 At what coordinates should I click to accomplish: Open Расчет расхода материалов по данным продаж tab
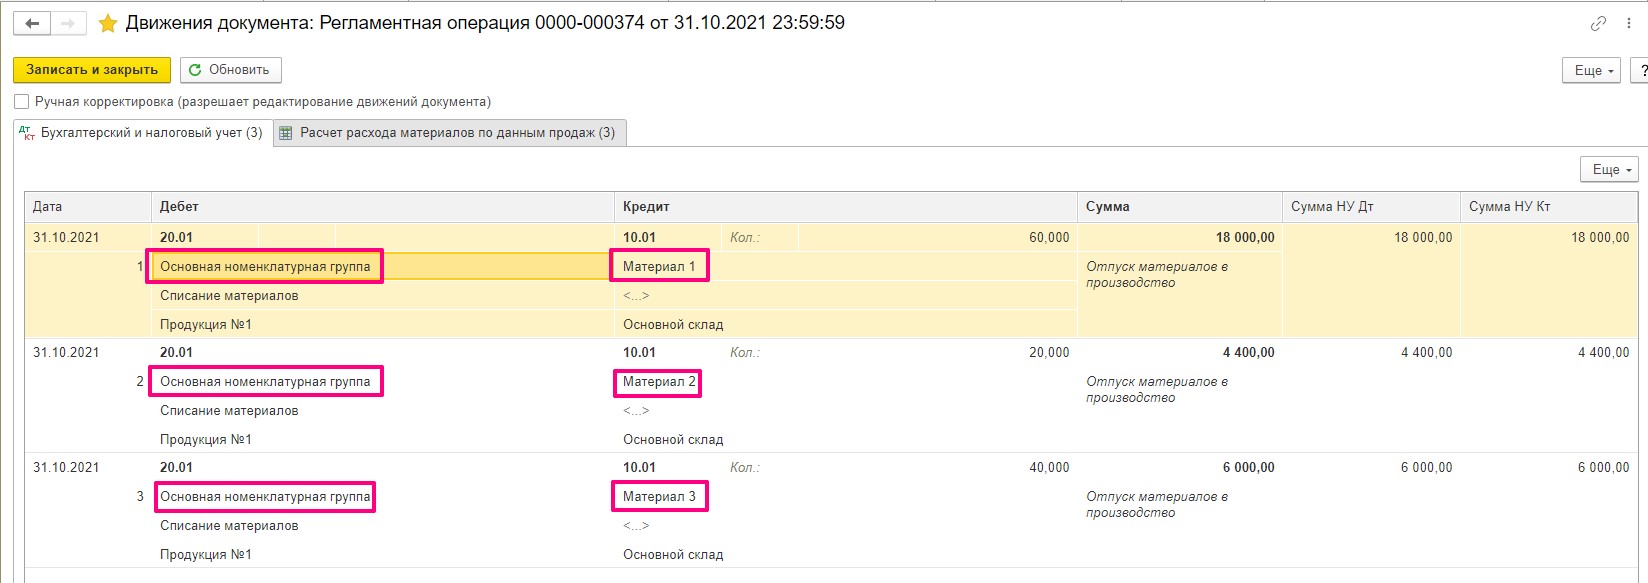449,133
